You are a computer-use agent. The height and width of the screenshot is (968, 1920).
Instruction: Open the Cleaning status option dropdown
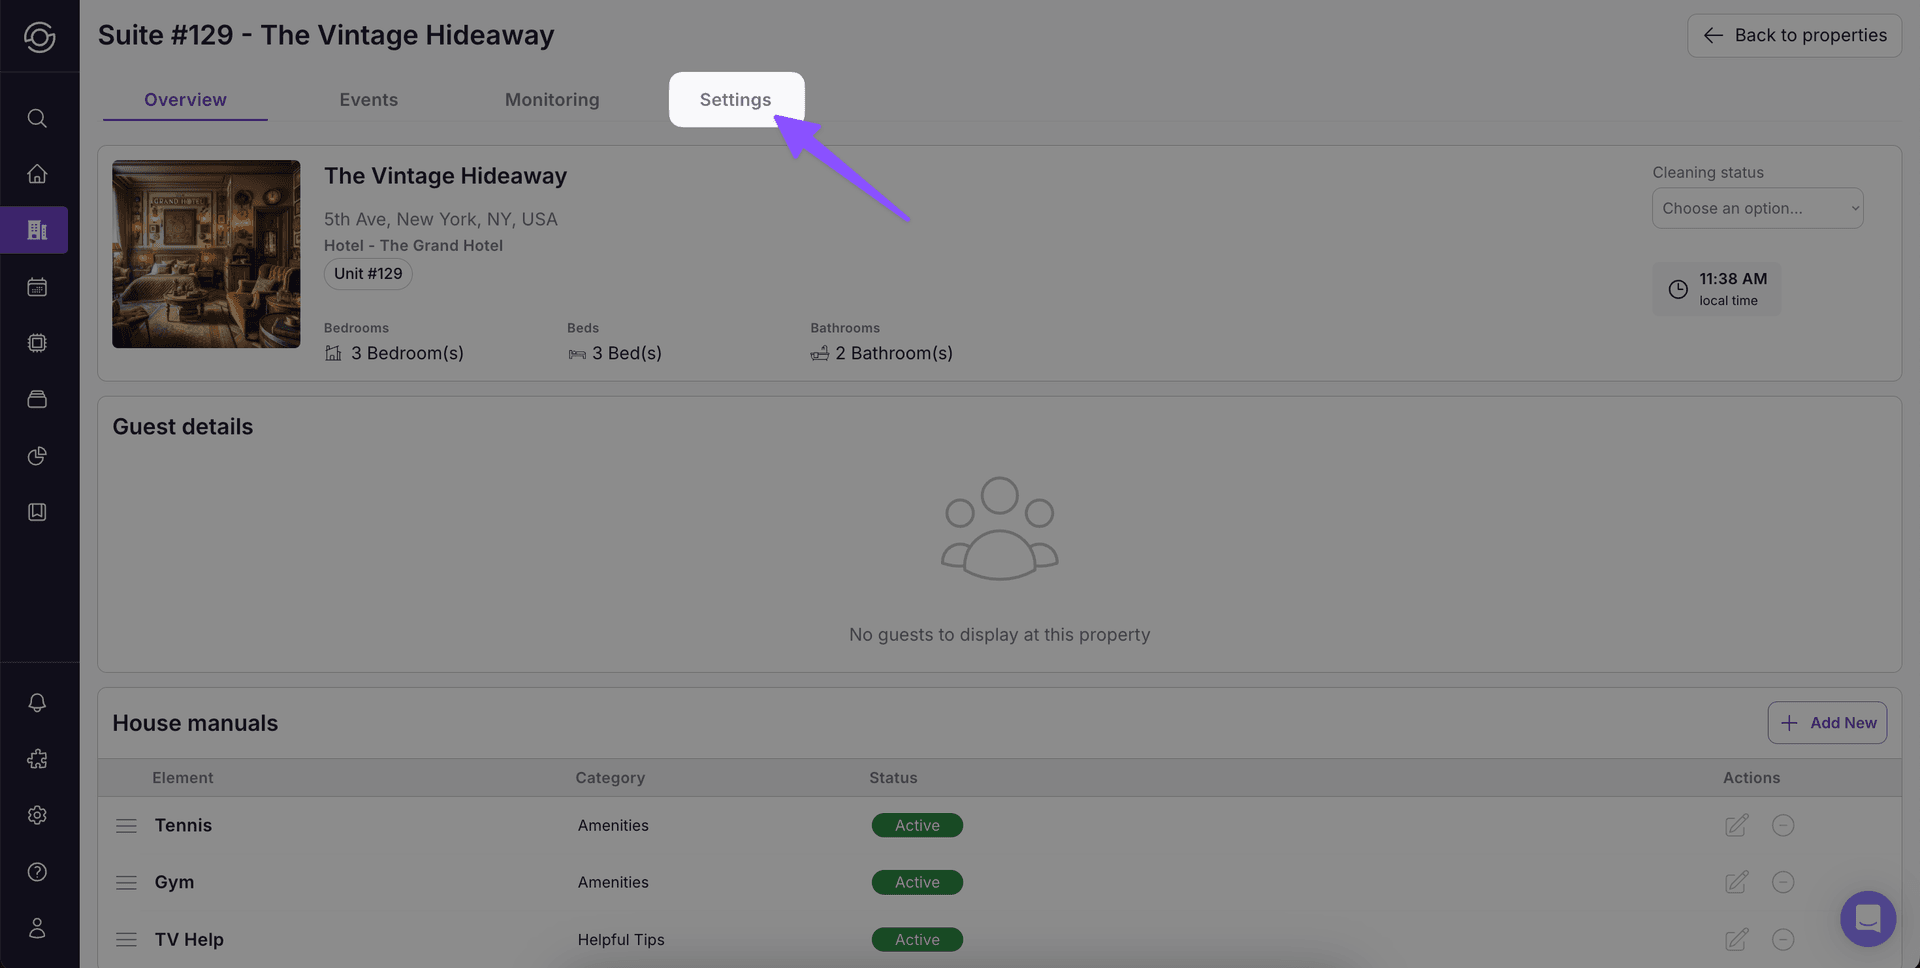pyautogui.click(x=1757, y=208)
